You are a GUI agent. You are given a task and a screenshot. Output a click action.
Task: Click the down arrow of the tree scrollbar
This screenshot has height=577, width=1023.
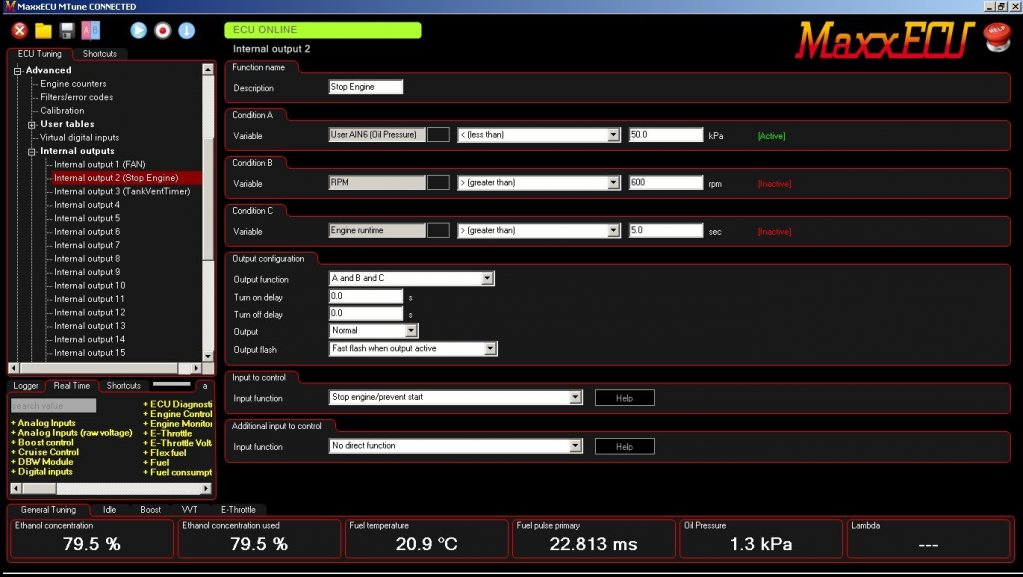(207, 356)
